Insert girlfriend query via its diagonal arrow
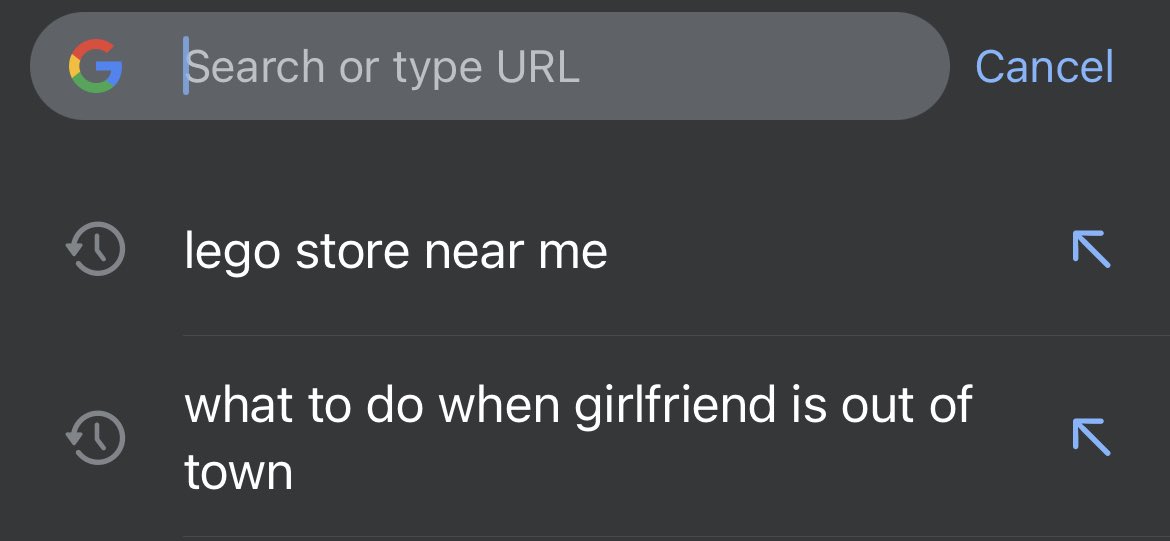The width and height of the screenshot is (1170, 541). (1092, 437)
